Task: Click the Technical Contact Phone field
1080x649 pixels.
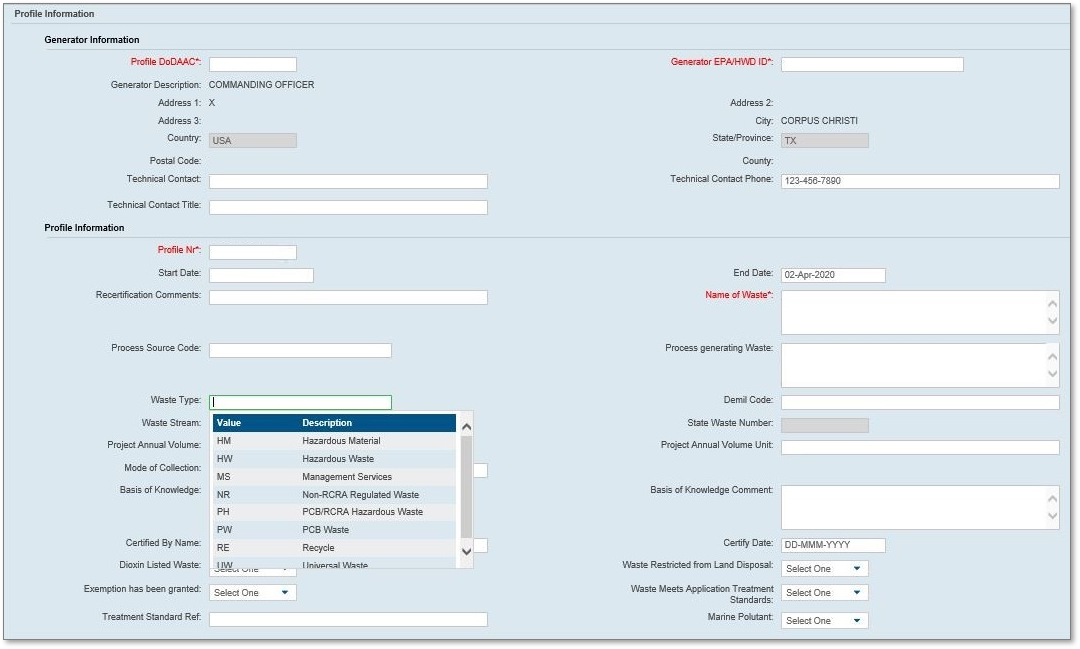Action: coord(919,182)
